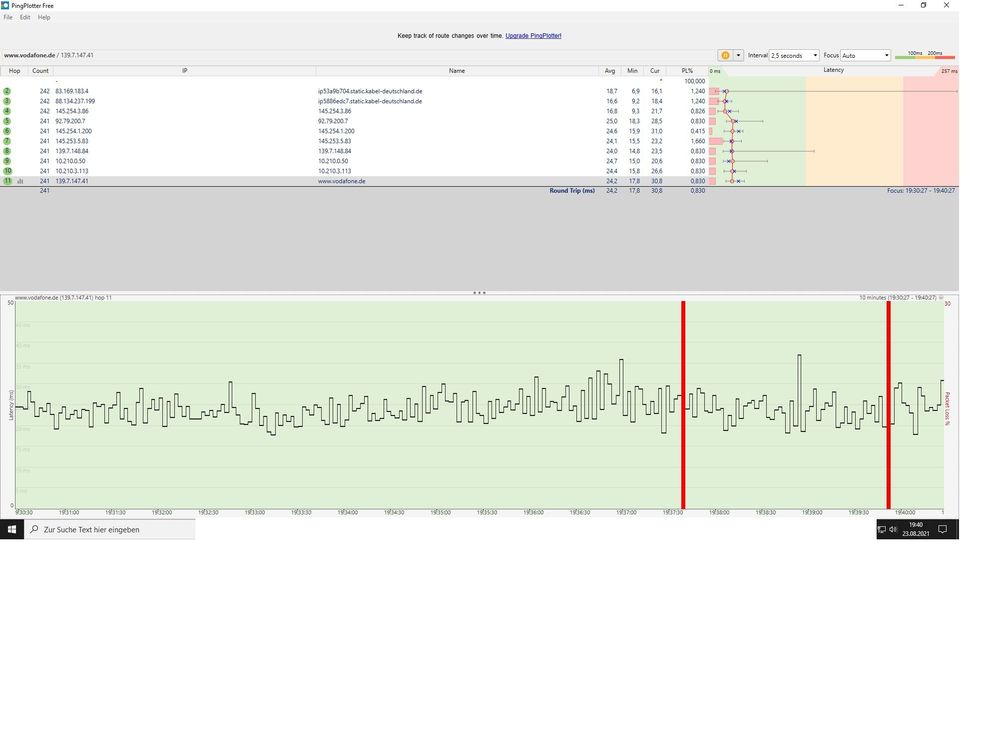Click the Windows Start button
Image resolution: width=999 pixels, height=749 pixels.
point(11,529)
